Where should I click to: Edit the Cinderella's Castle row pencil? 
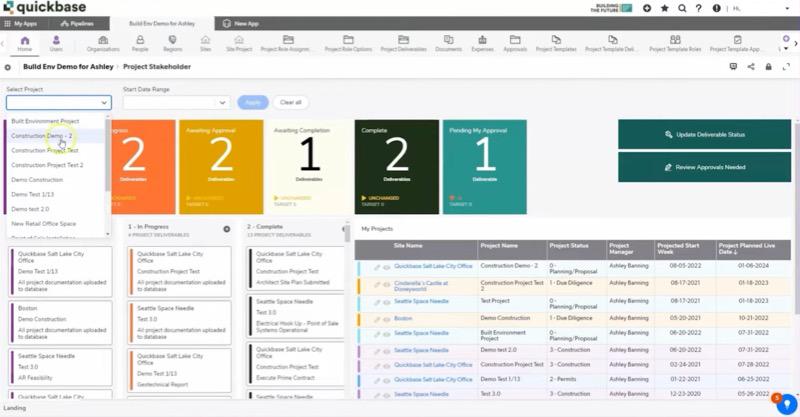(x=377, y=285)
